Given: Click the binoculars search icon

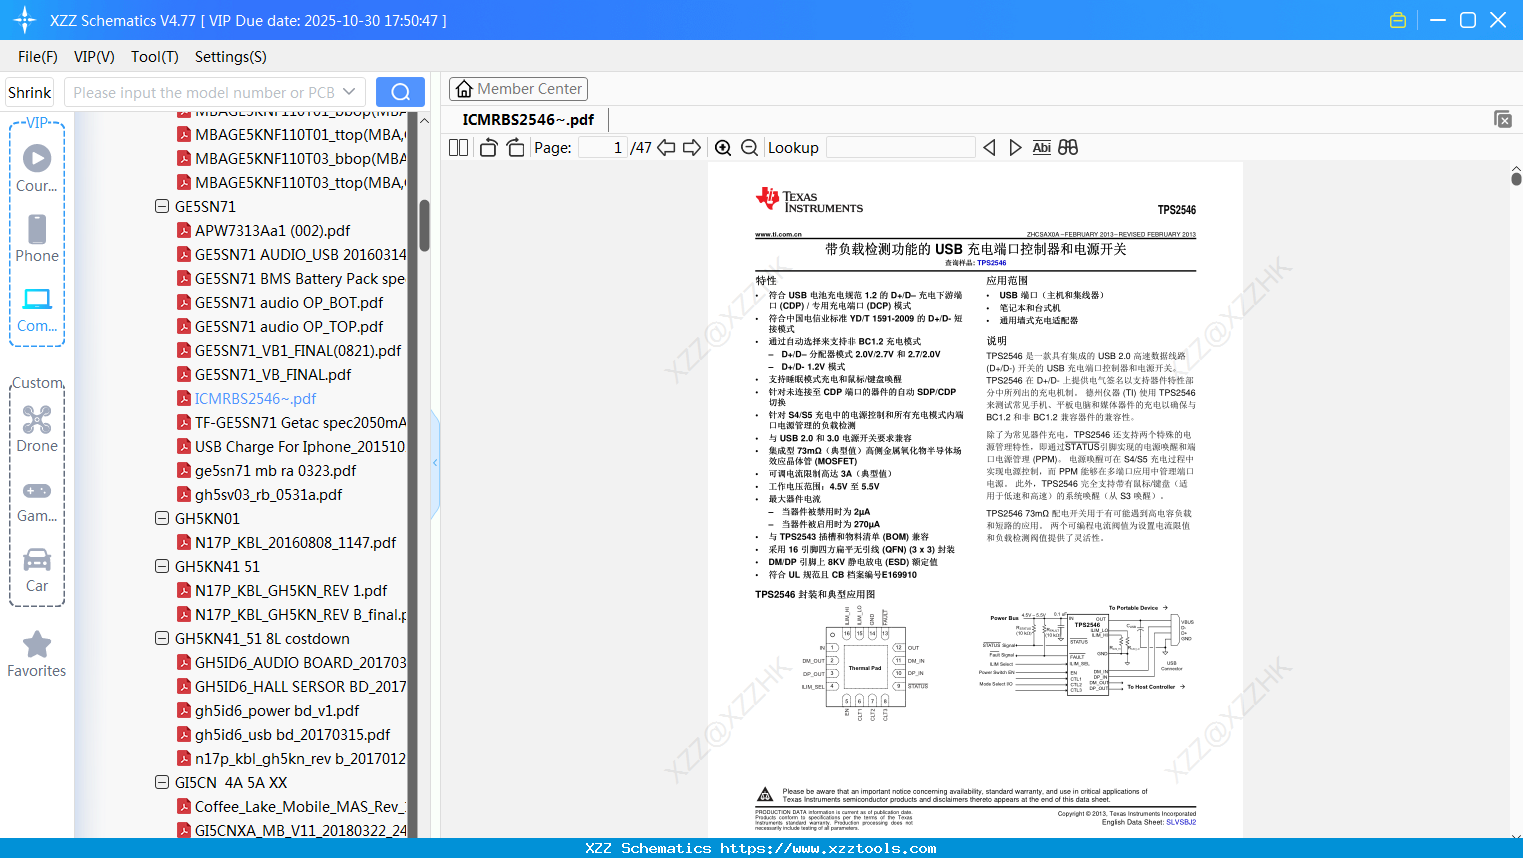Looking at the screenshot, I should tap(1068, 148).
